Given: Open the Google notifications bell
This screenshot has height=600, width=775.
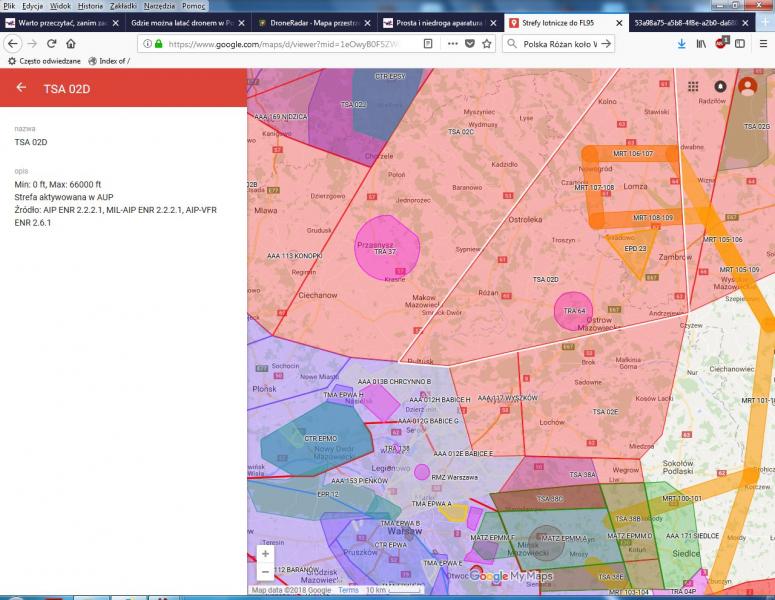Looking at the screenshot, I should [x=720, y=87].
